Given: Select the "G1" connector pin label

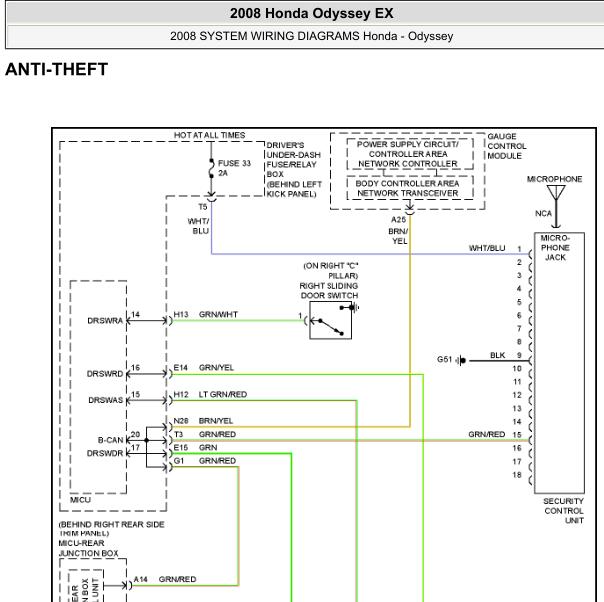Looking at the screenshot, I should coord(179,461).
